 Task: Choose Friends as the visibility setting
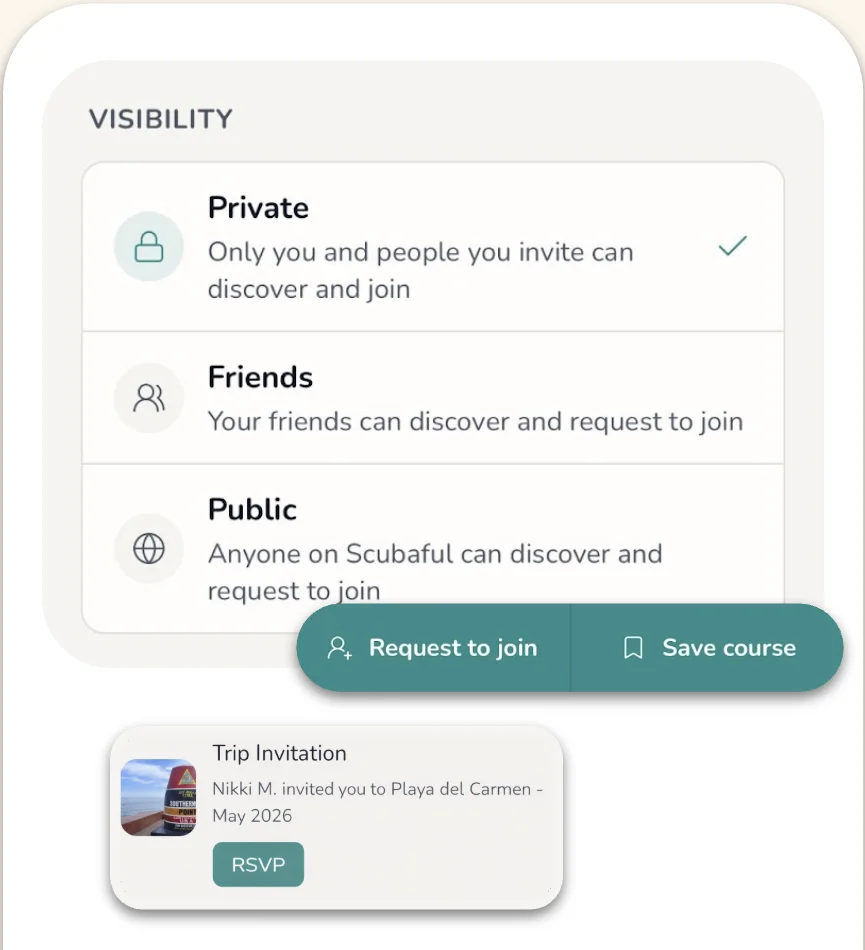(430, 398)
